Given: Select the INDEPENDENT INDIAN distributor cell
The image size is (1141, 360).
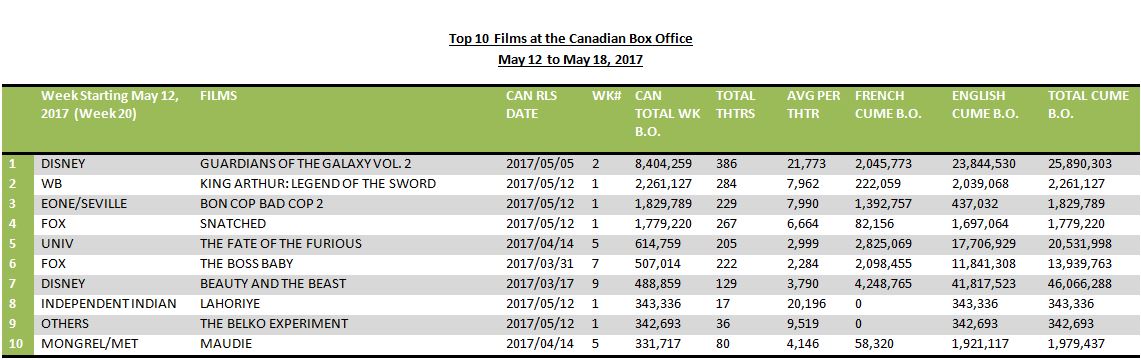Looking at the screenshot, I should point(108,303).
